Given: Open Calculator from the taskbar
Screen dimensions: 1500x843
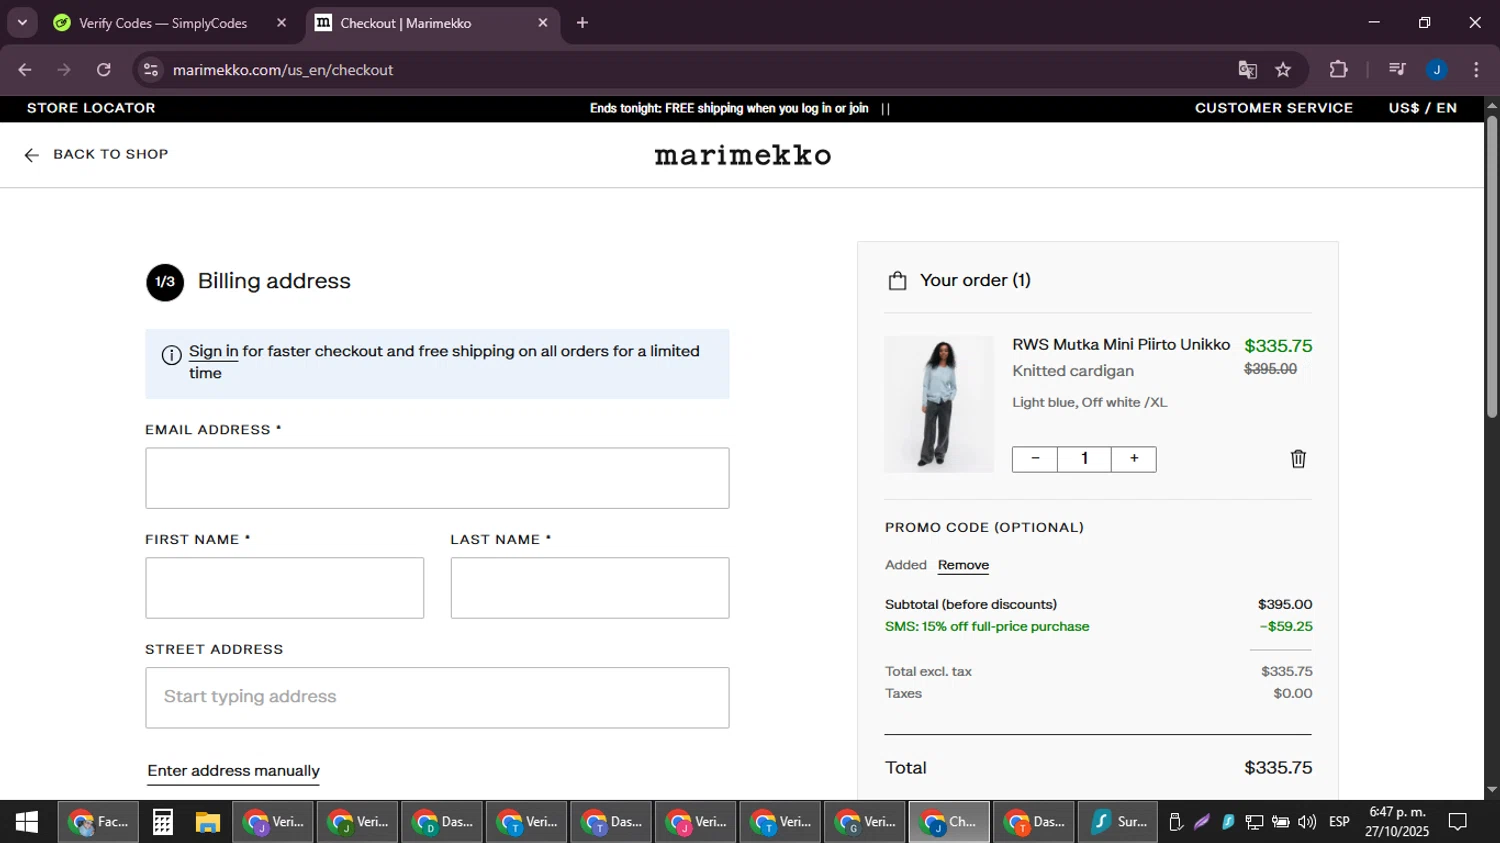Looking at the screenshot, I should tap(162, 822).
